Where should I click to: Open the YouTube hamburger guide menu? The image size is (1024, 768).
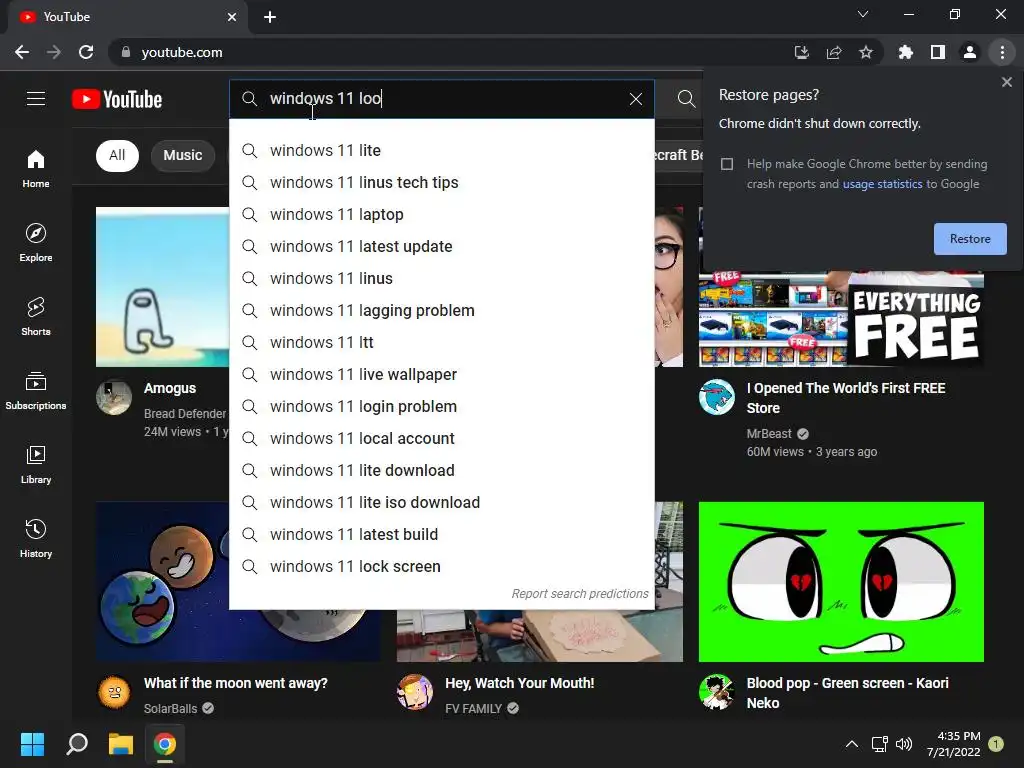click(36, 99)
